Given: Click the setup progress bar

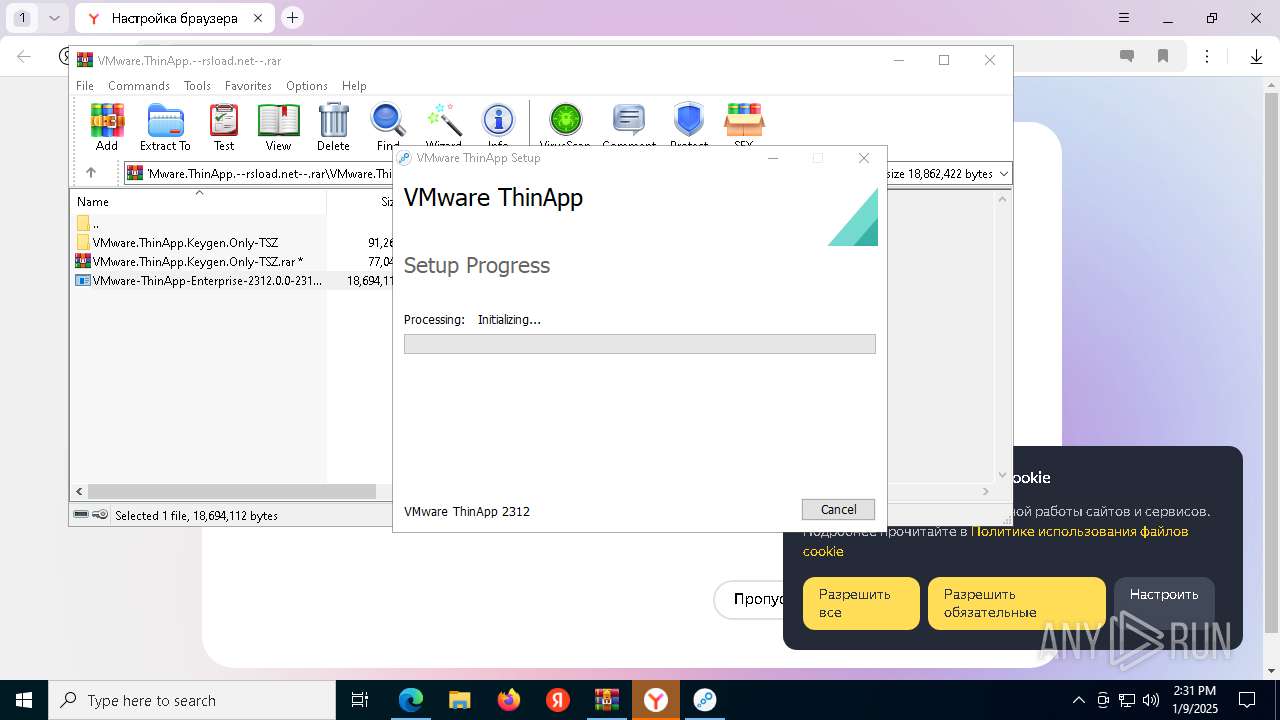Looking at the screenshot, I should [640, 344].
